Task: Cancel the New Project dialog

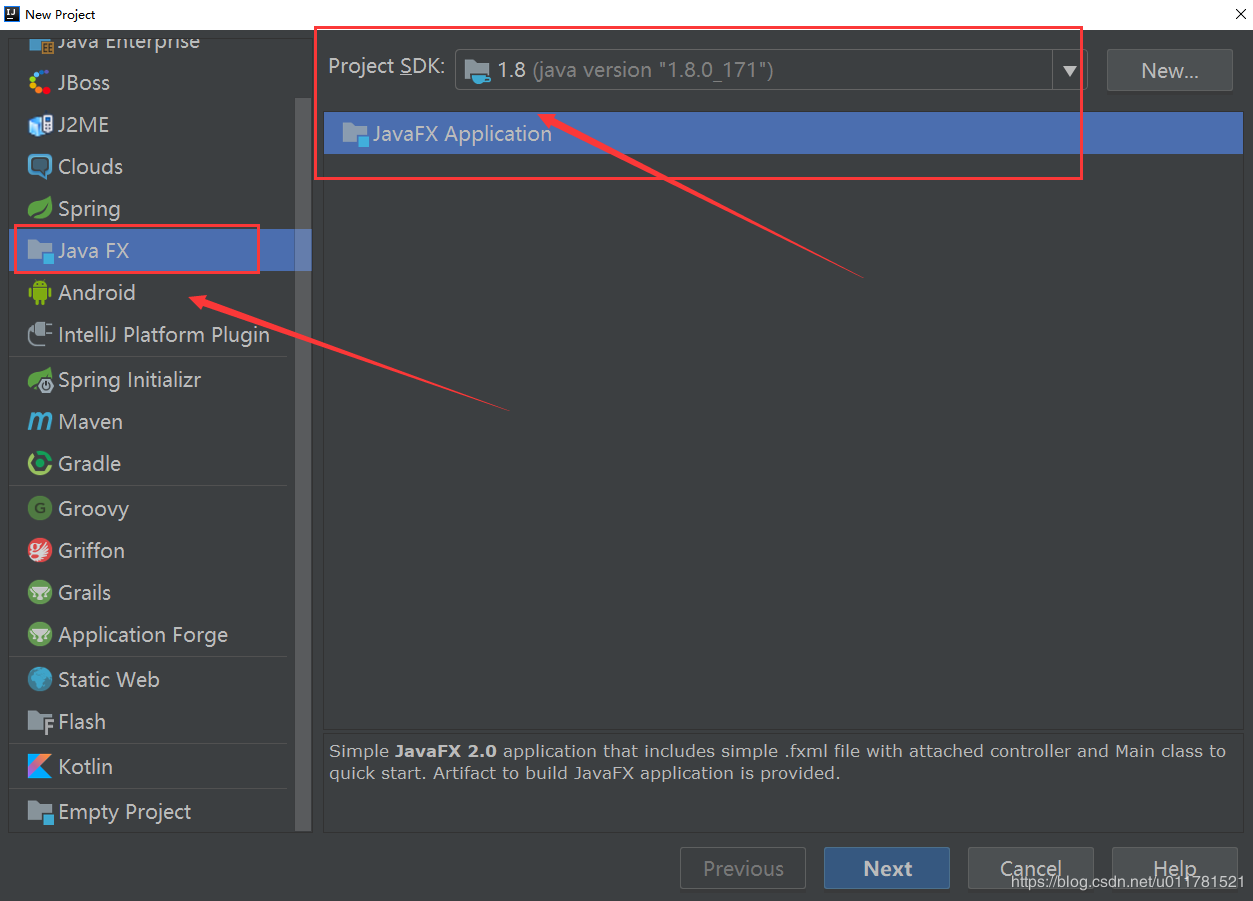Action: click(x=1031, y=869)
